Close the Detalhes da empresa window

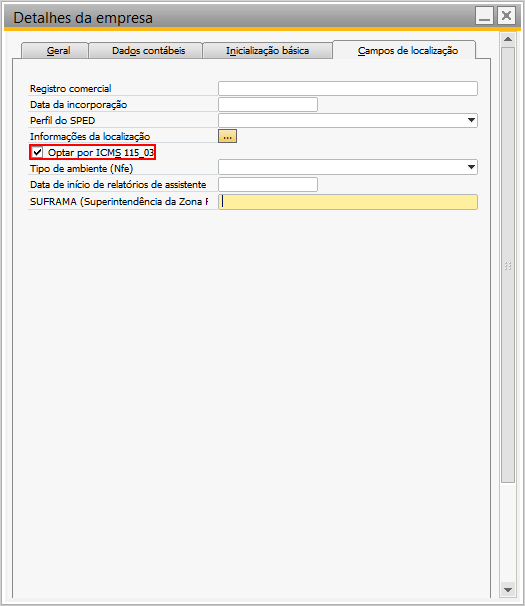point(506,16)
